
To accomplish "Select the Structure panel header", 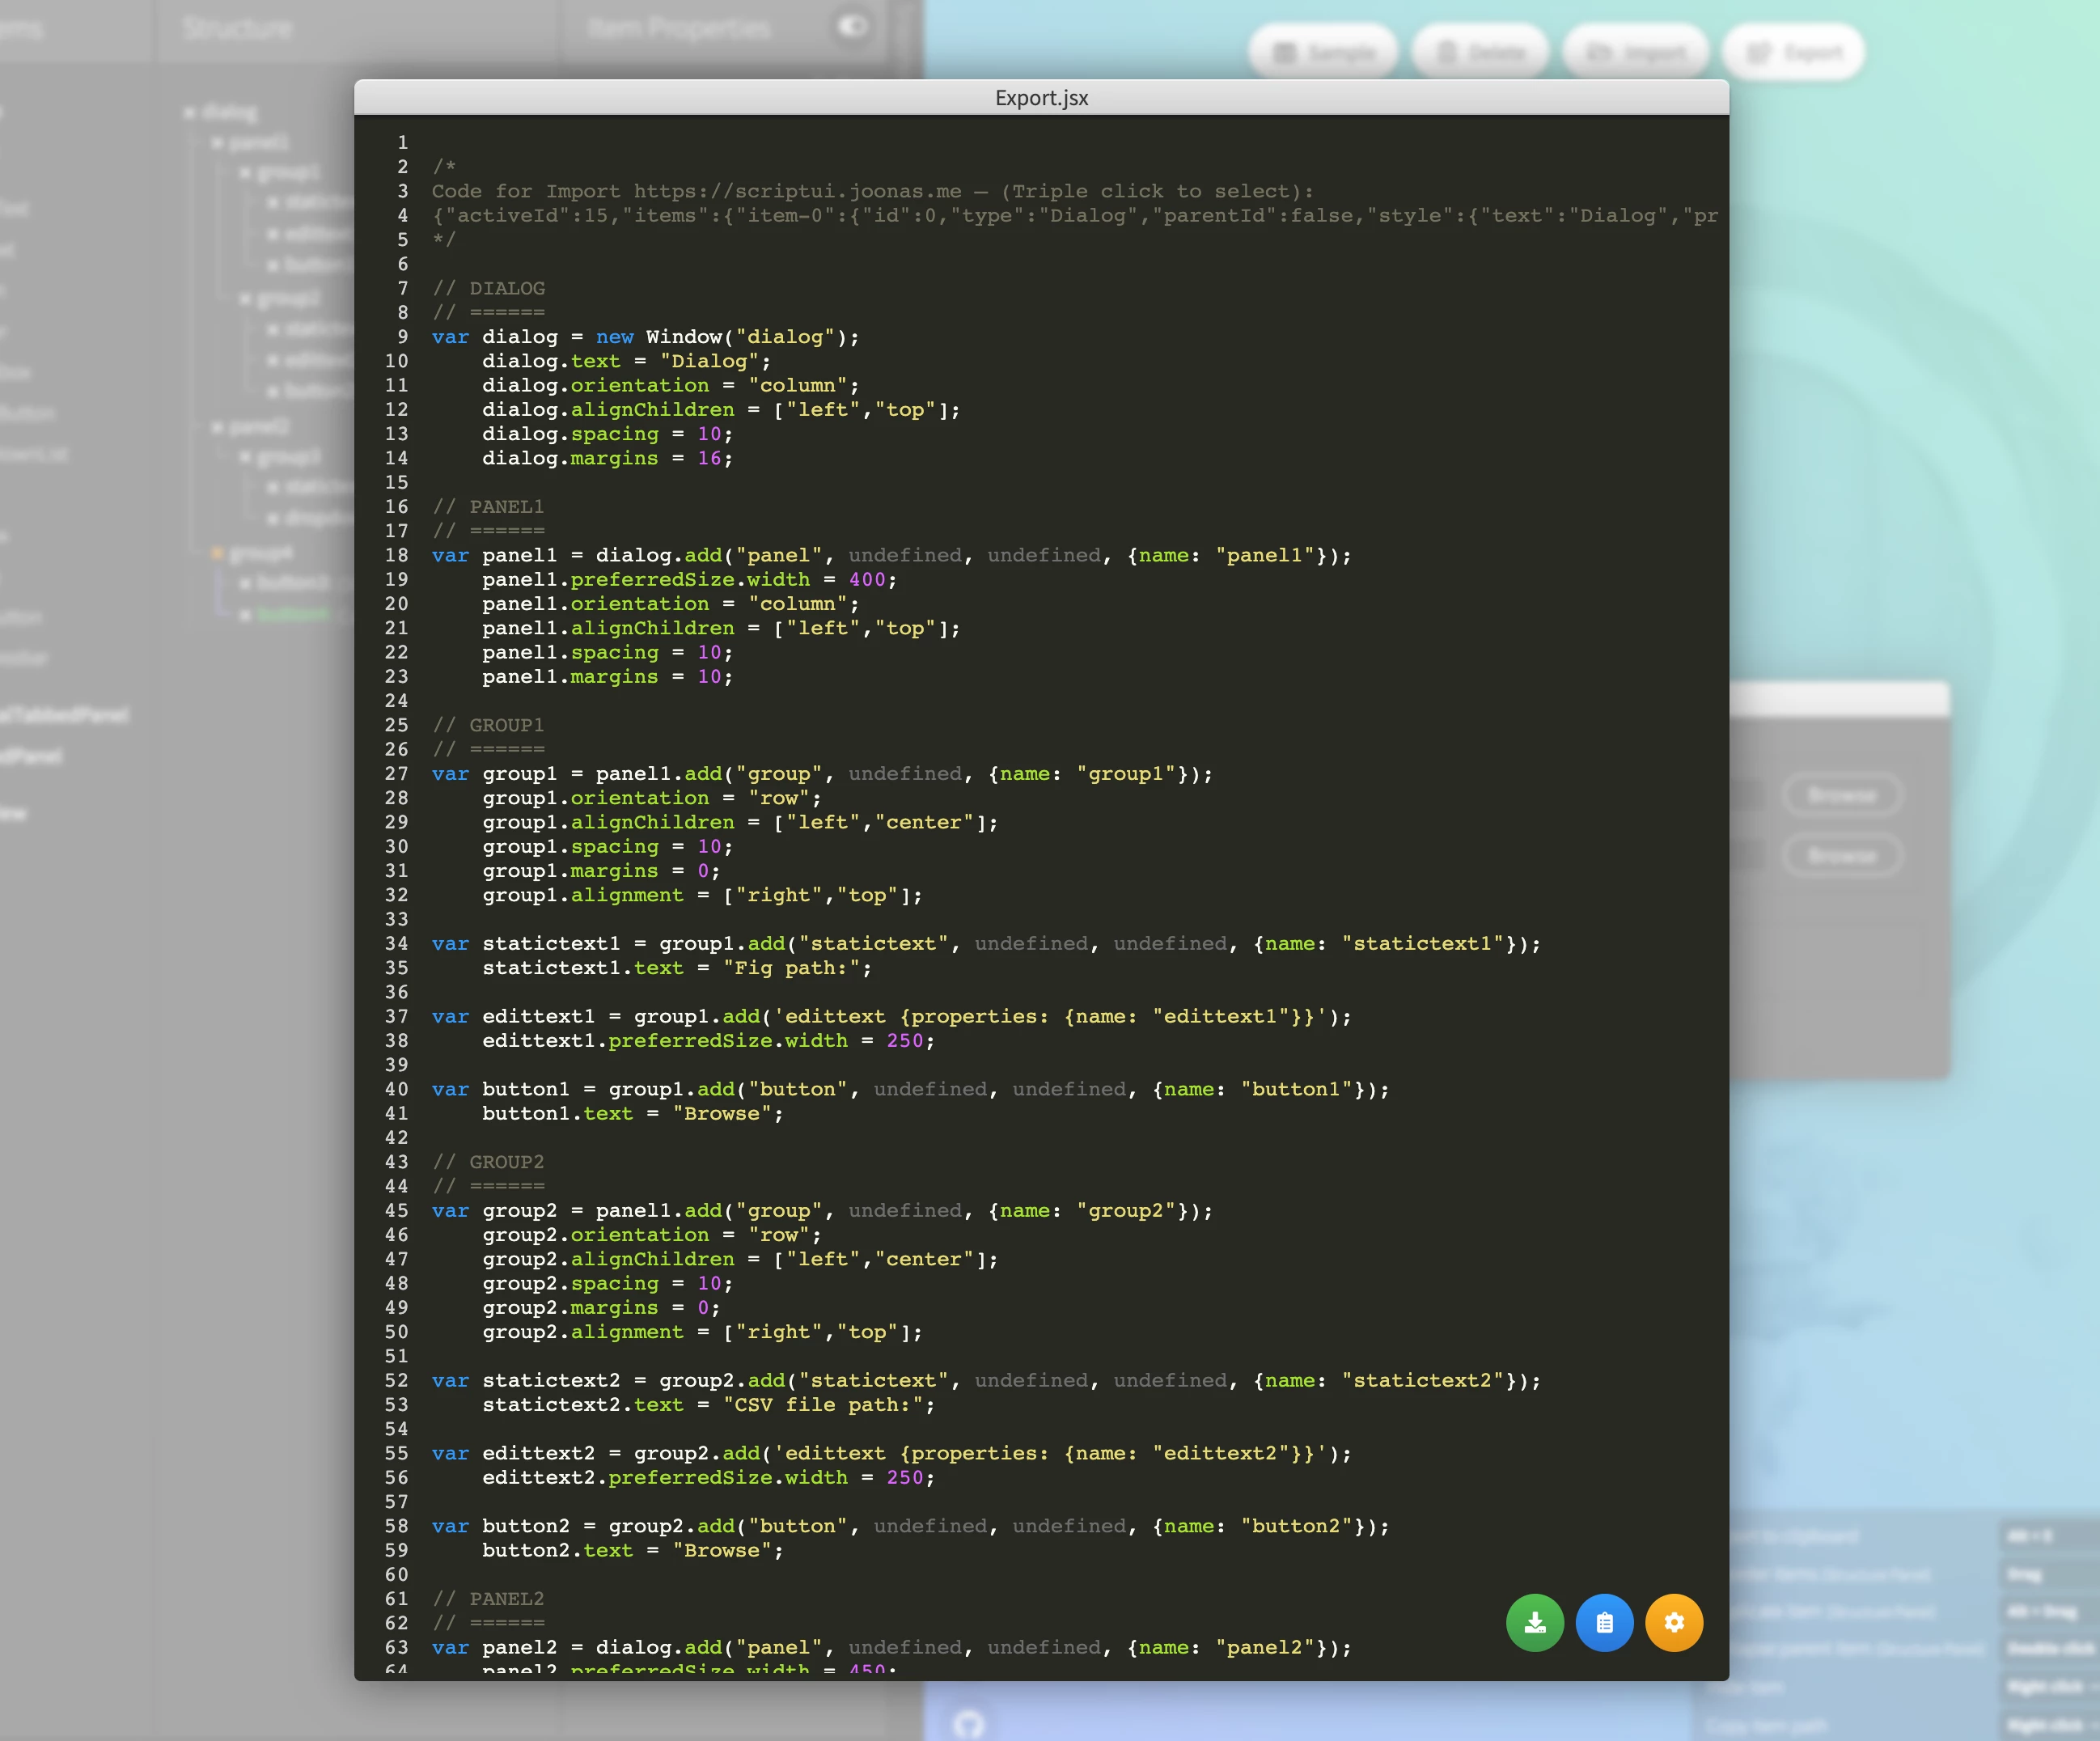I will click(238, 28).
